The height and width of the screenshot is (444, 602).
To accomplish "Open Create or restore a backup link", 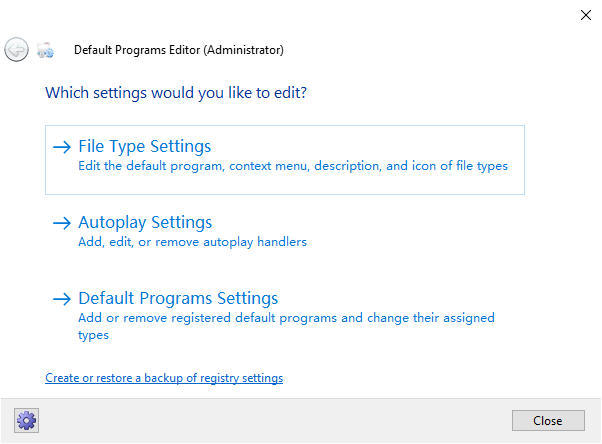I will tap(164, 378).
